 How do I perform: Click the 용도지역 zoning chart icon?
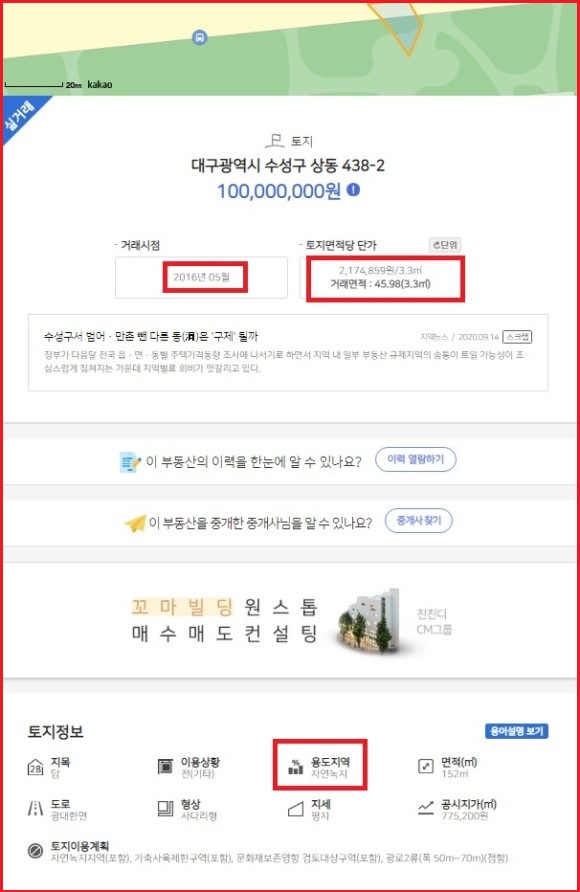[296, 767]
